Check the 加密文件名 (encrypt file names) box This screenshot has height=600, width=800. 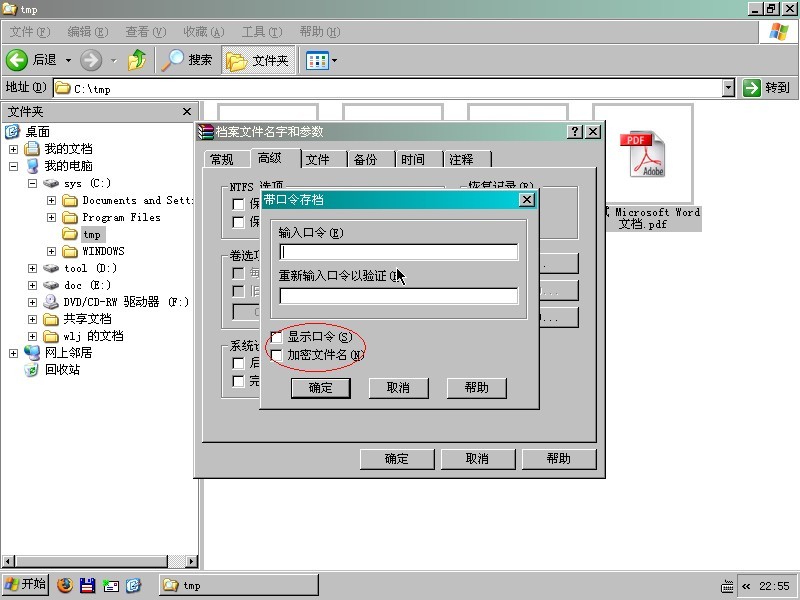pyautogui.click(x=277, y=355)
